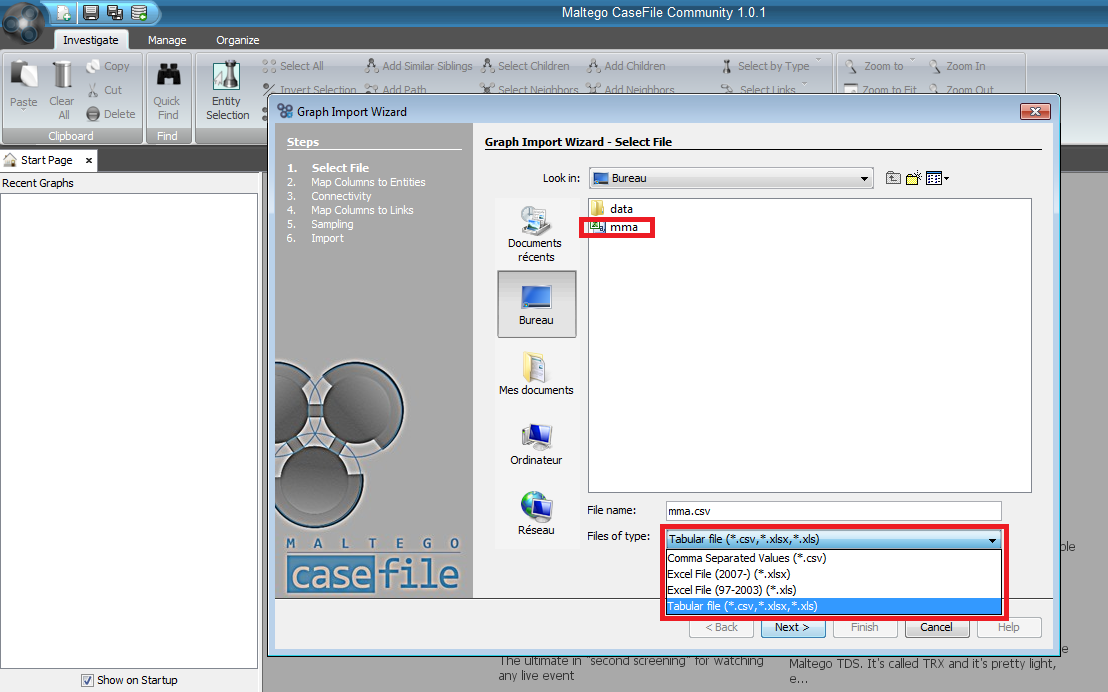Select the Start Page tab
The height and width of the screenshot is (692, 1108).
coord(47,160)
